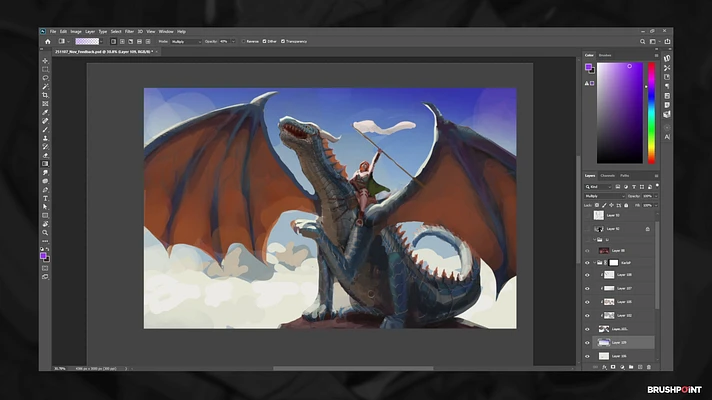Screen dimensions: 712x400
Task: Choose the linear gradient style icon
Action: (x=114, y=41)
